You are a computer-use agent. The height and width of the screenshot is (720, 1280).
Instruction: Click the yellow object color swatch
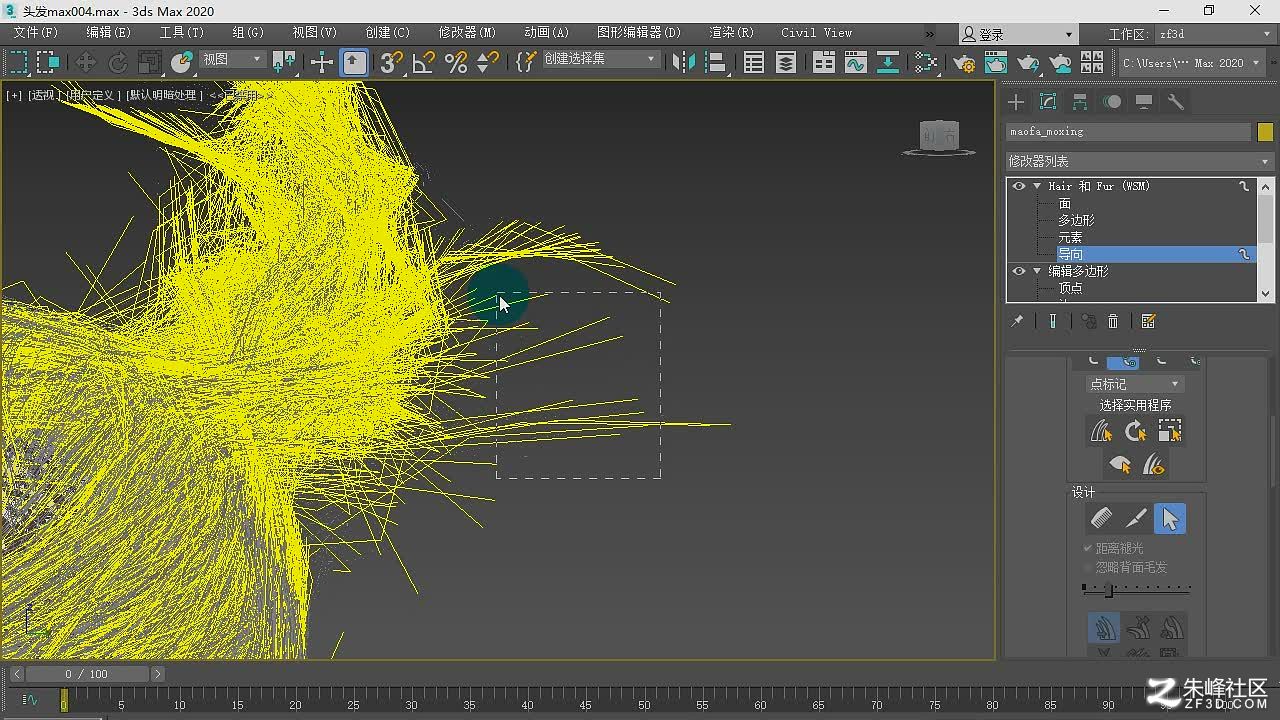click(1265, 132)
